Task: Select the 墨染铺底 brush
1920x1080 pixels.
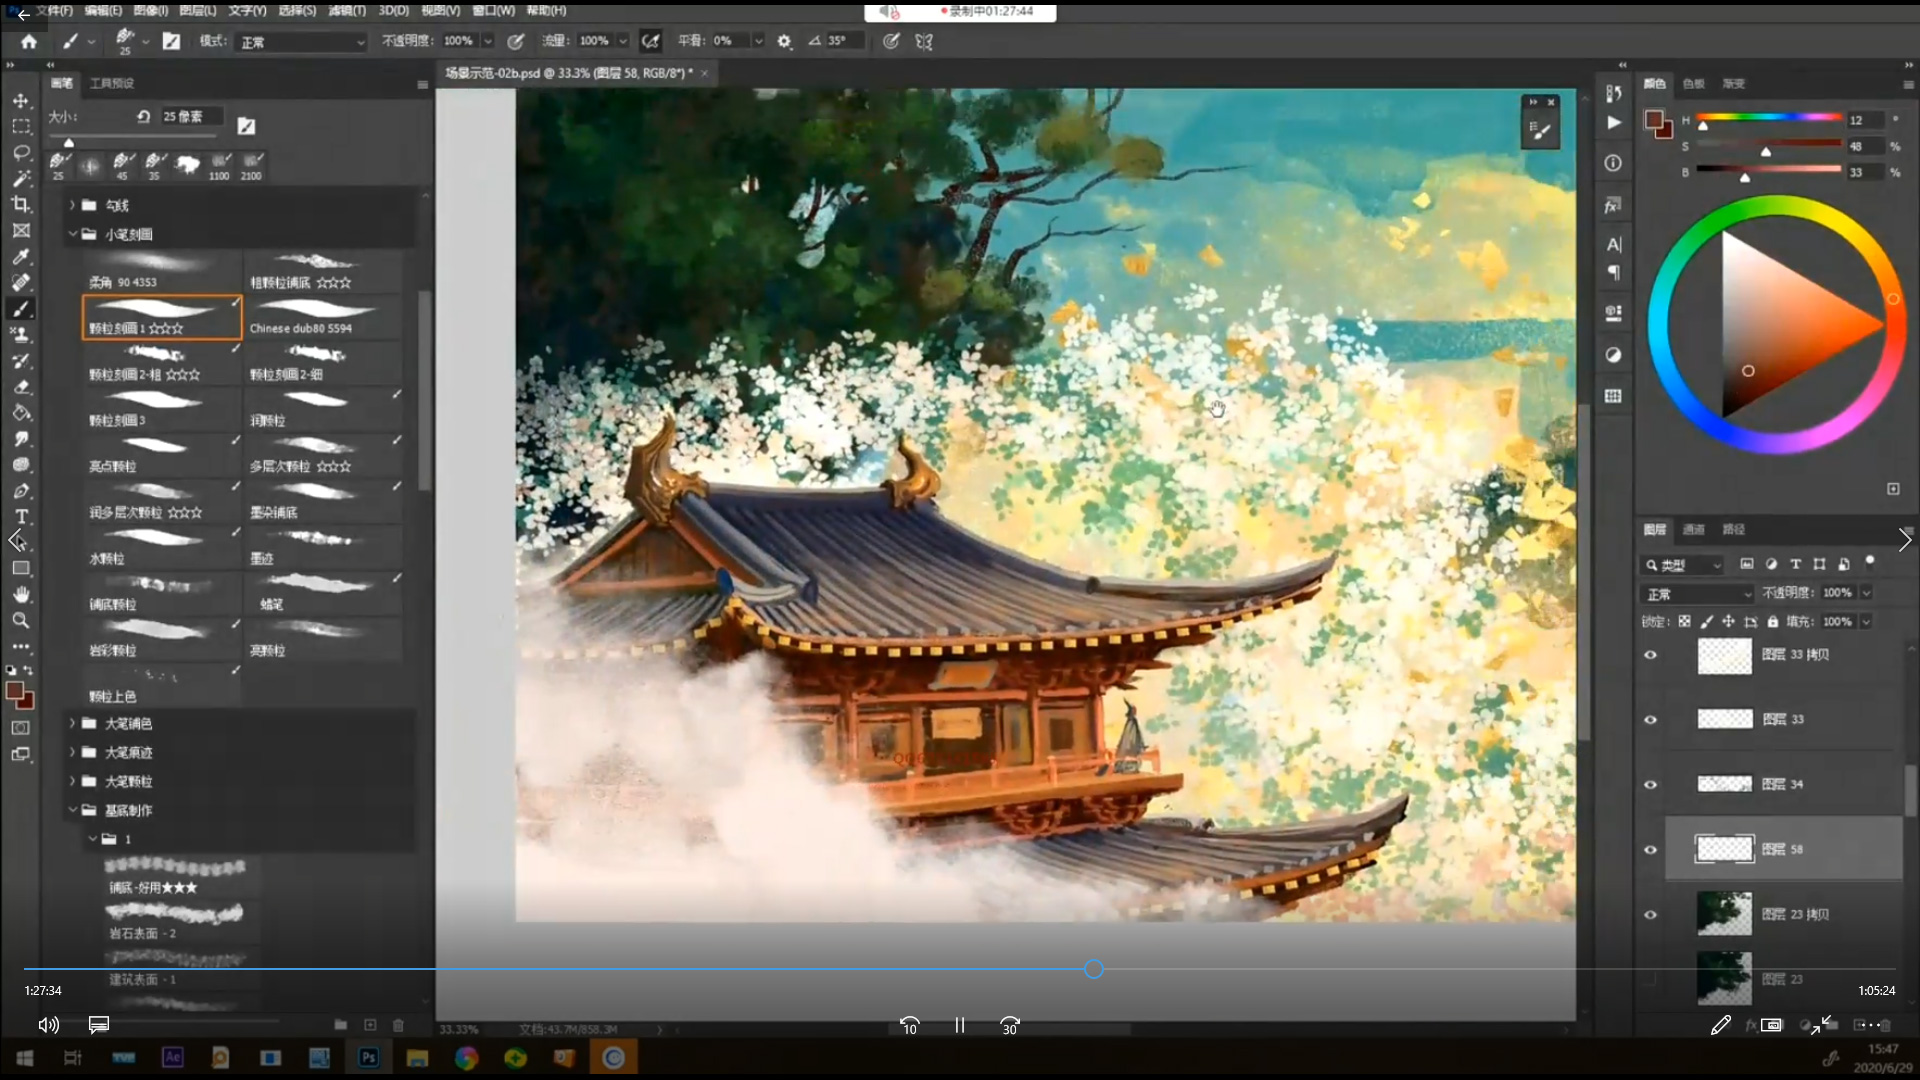Action: point(323,501)
